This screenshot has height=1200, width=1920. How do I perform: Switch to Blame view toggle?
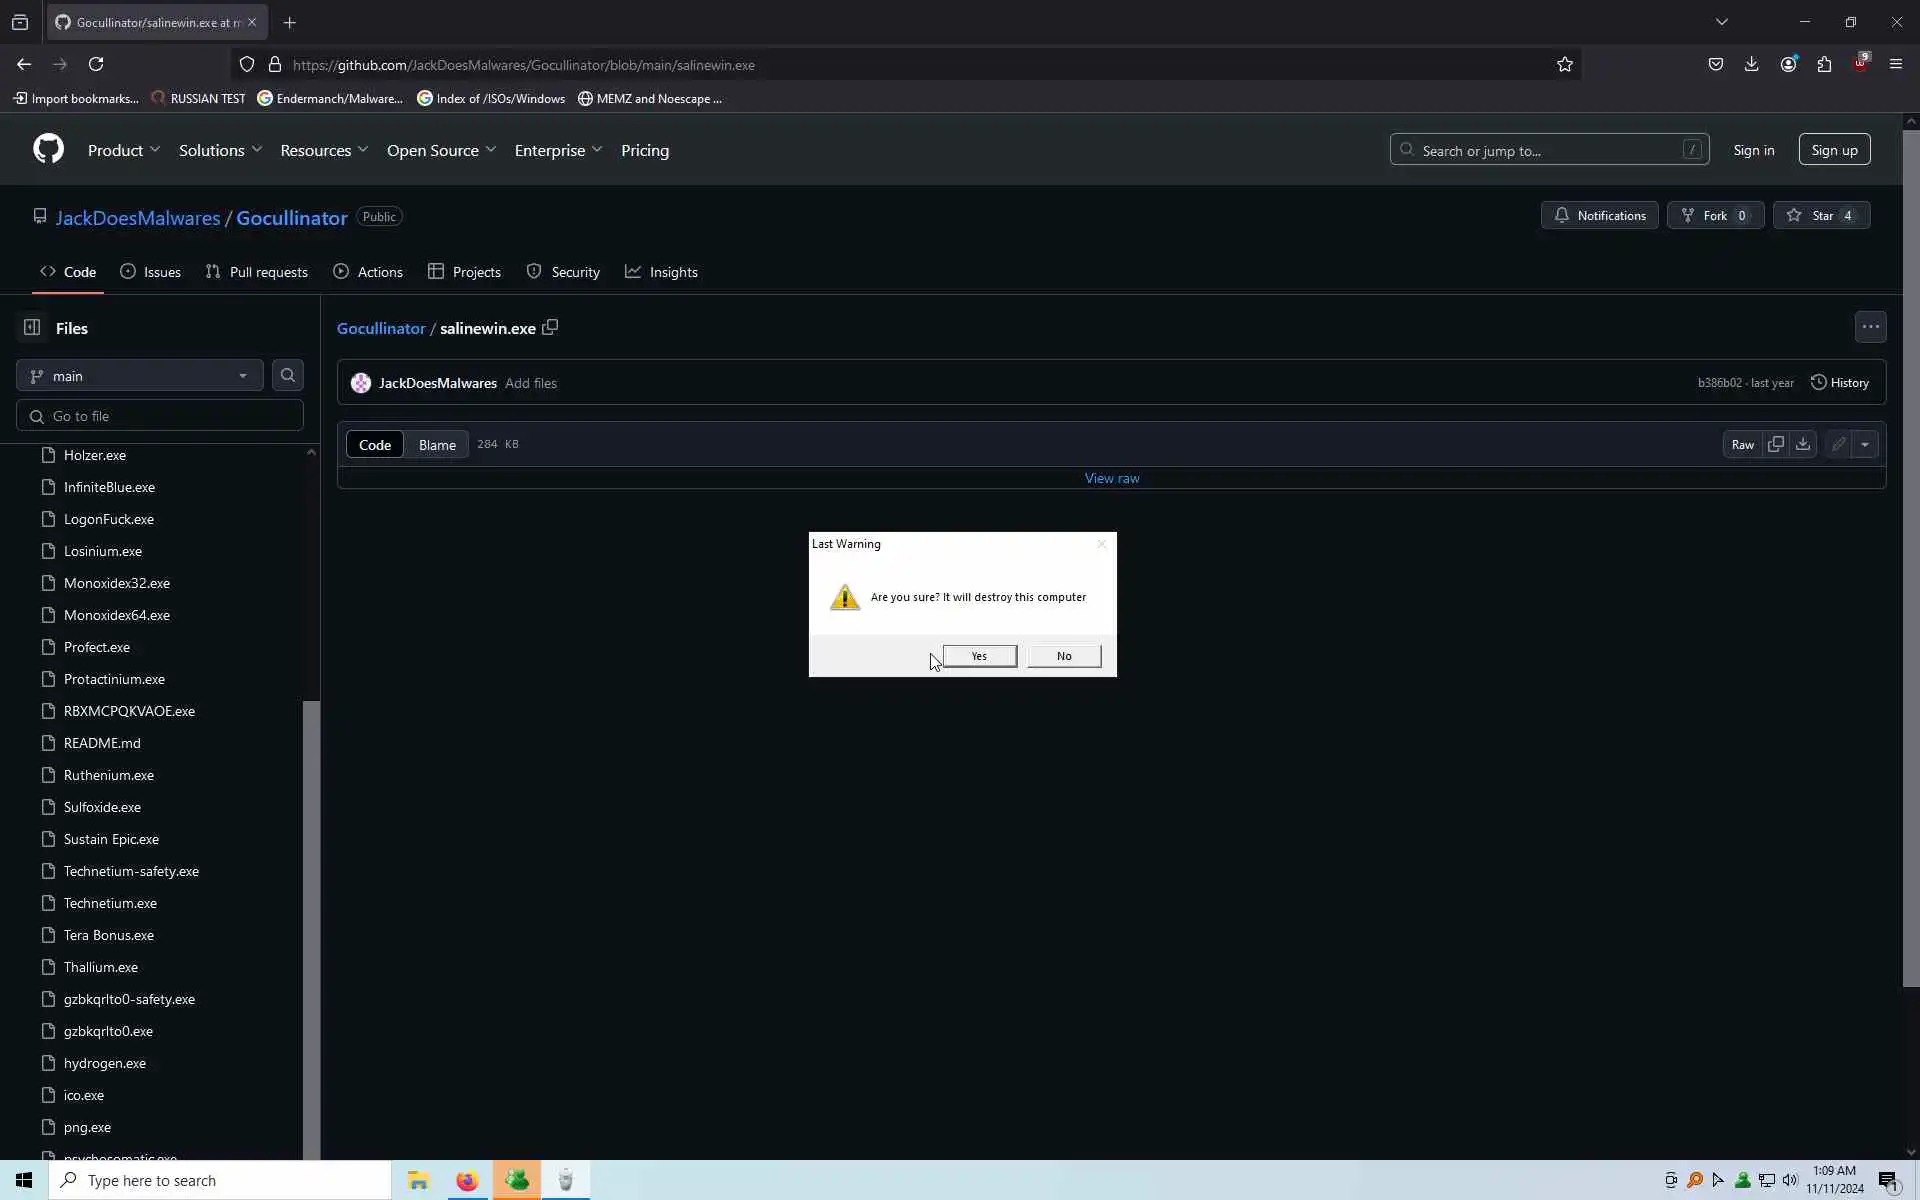(437, 445)
